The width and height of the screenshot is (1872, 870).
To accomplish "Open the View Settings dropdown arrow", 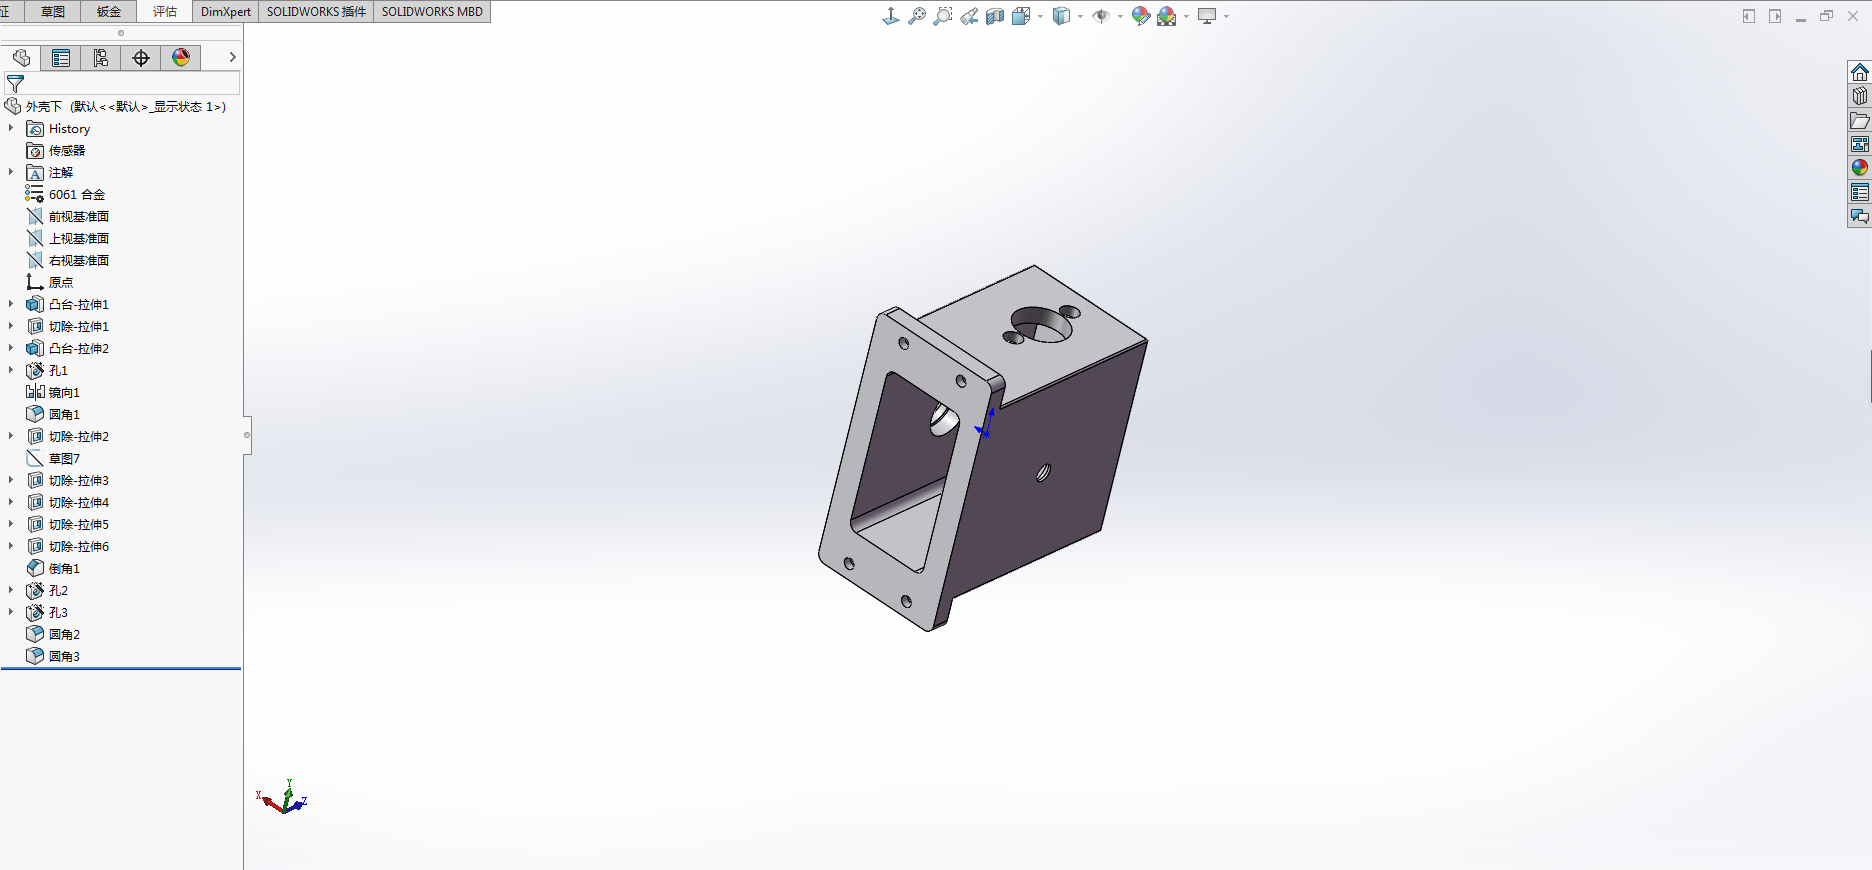I will point(1226,16).
